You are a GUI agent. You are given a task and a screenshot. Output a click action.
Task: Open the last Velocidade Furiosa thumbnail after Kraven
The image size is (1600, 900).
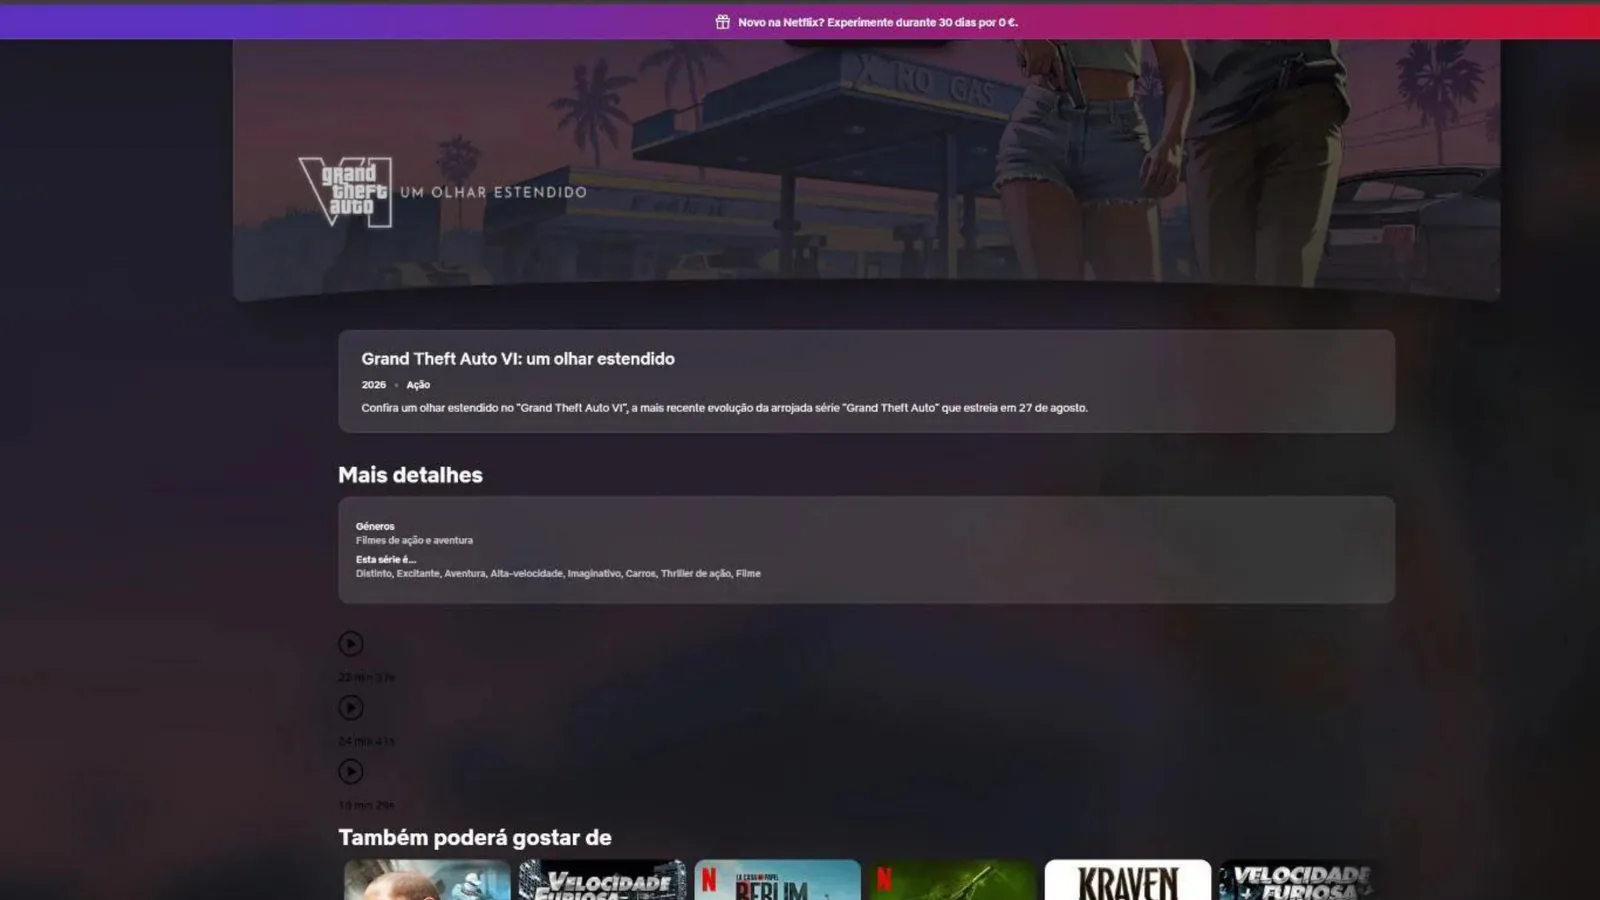tap(1302, 880)
